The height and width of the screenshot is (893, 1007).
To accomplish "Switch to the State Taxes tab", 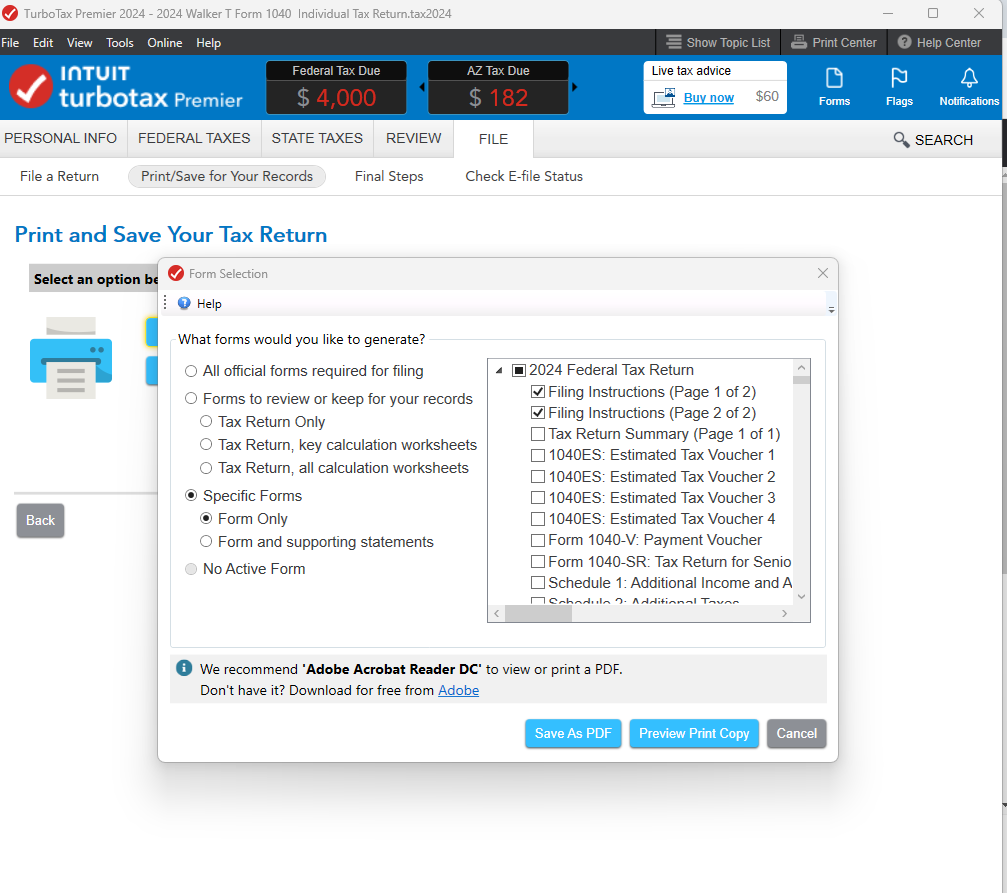I will coord(317,138).
